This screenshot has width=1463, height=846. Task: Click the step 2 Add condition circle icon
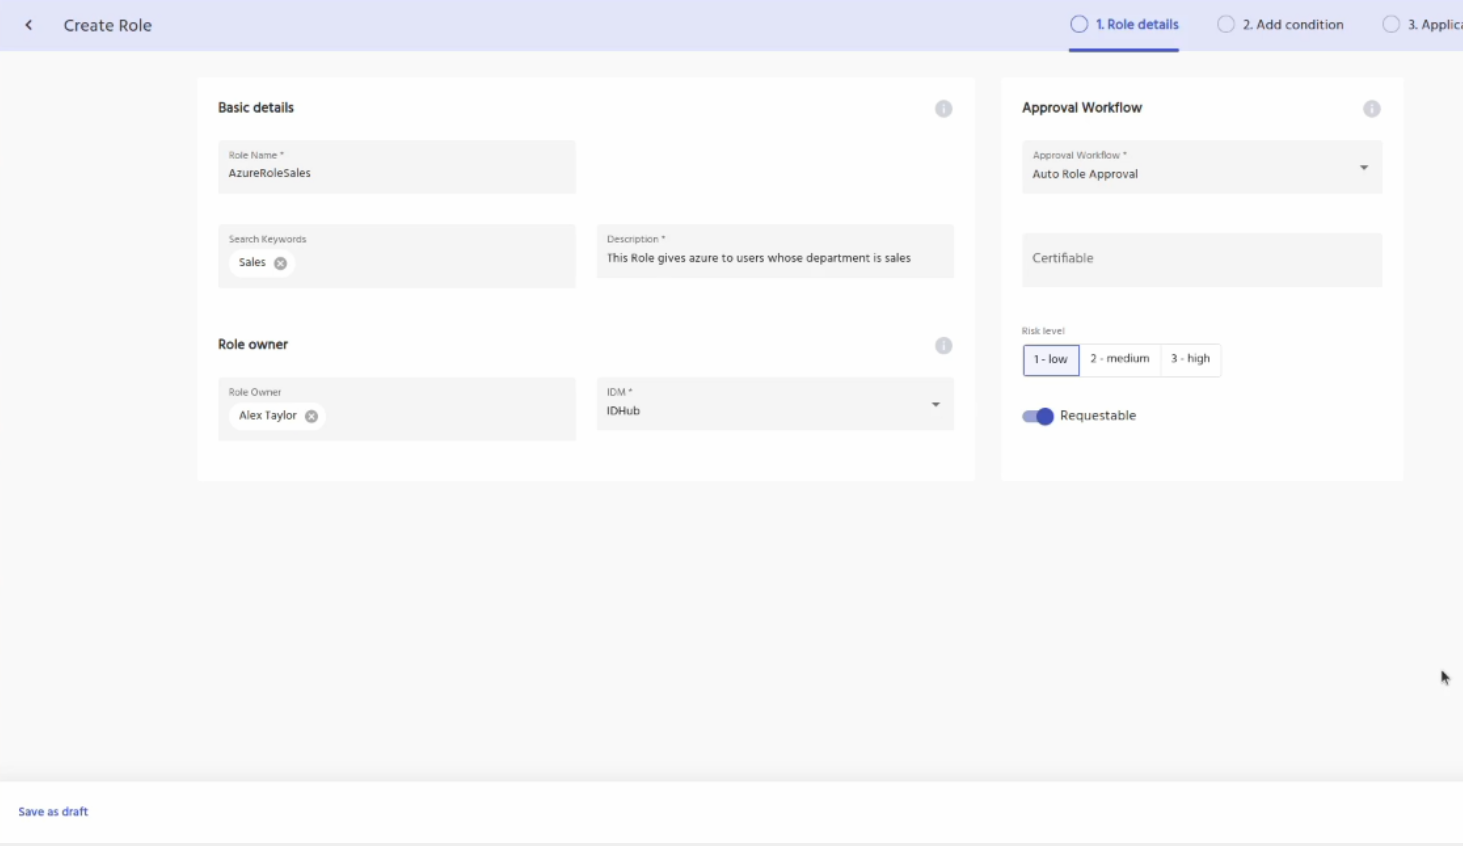tap(1225, 25)
